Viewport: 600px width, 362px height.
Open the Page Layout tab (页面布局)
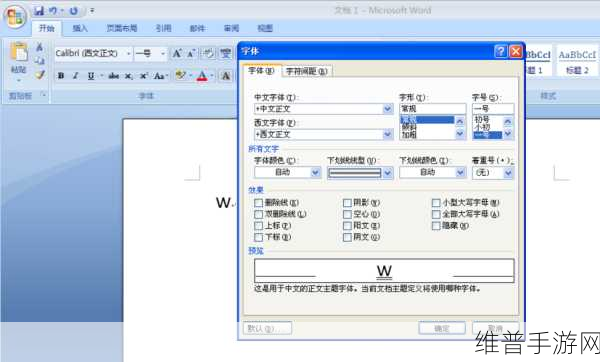(x=122, y=28)
